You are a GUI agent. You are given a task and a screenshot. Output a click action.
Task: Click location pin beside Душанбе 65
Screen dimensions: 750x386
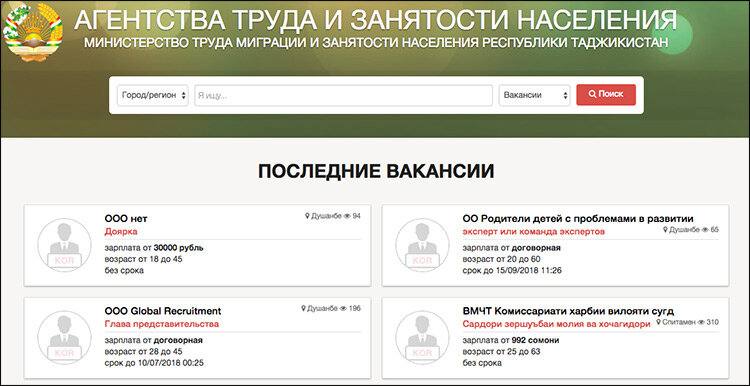tap(666, 230)
